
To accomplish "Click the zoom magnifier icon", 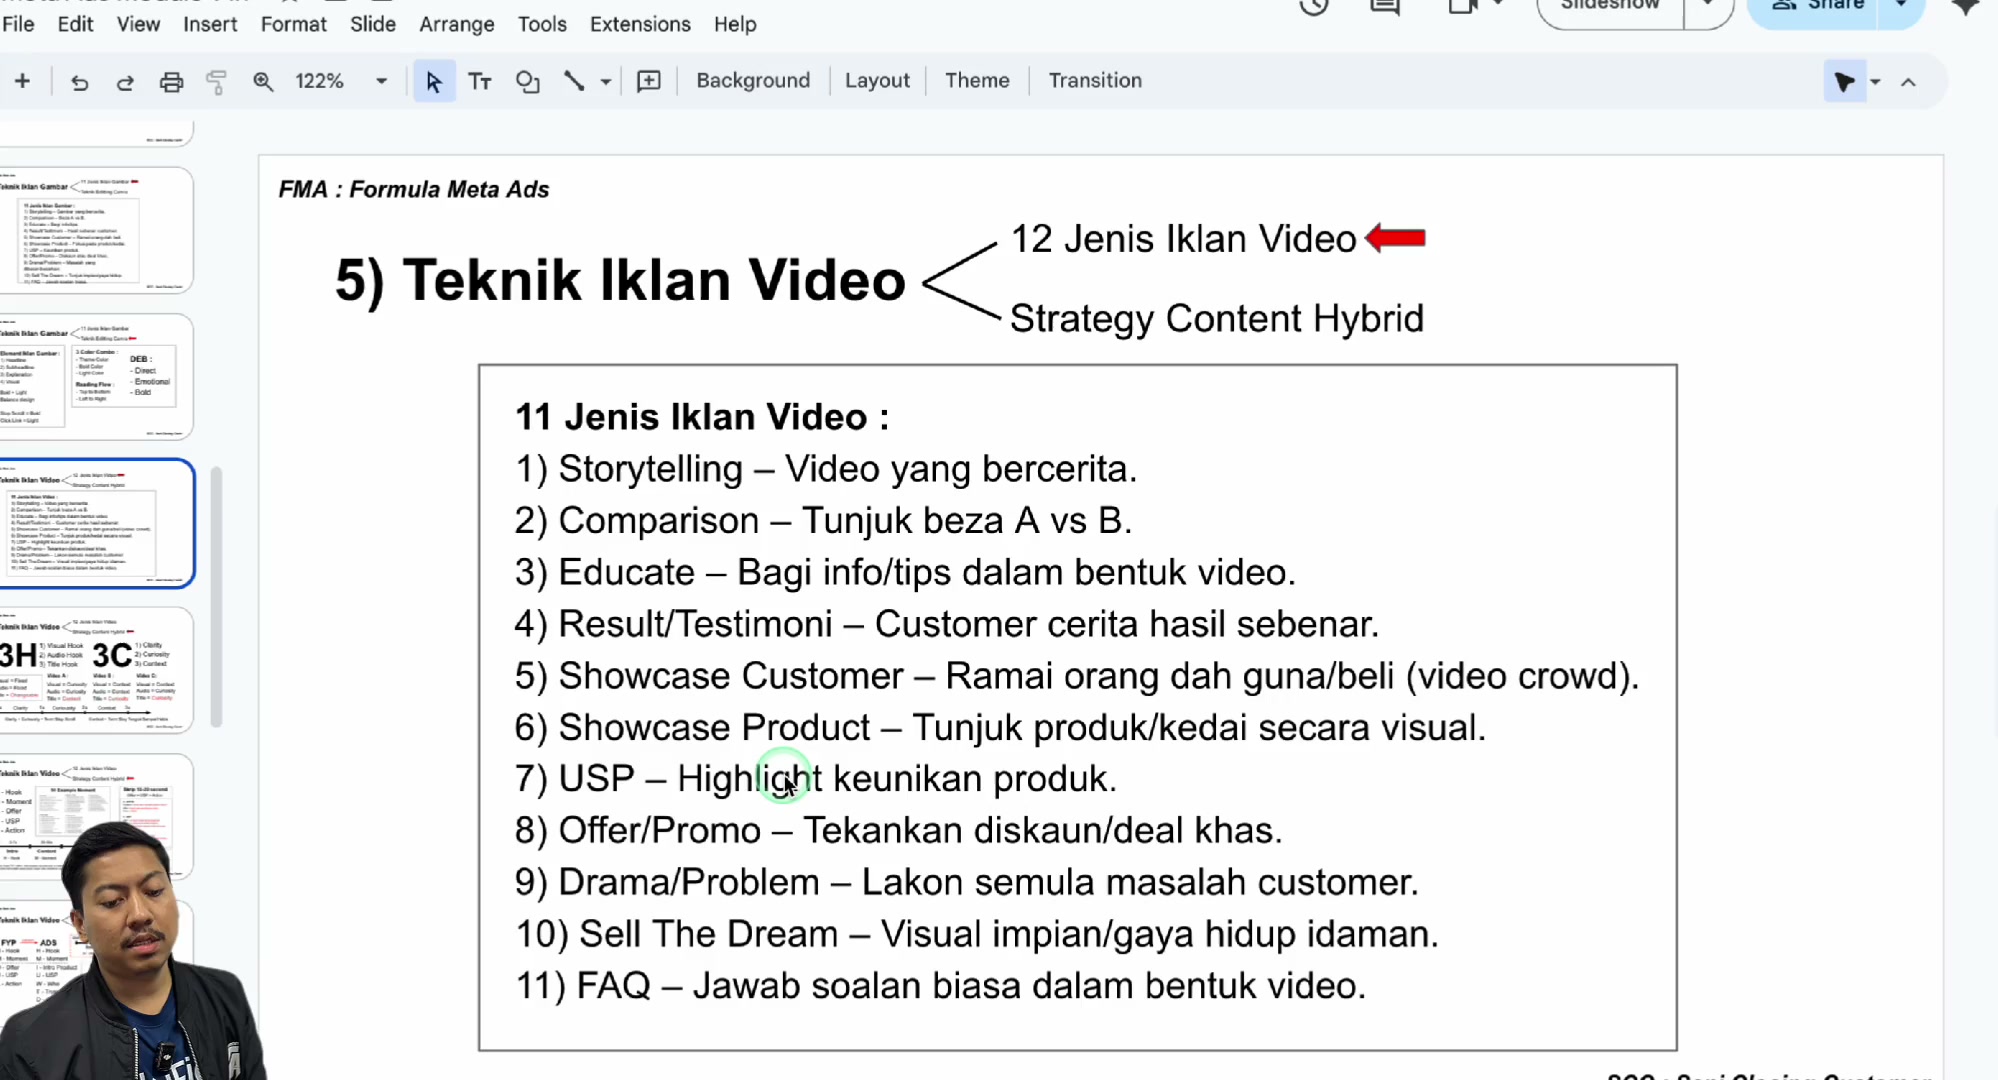I will 263,82.
